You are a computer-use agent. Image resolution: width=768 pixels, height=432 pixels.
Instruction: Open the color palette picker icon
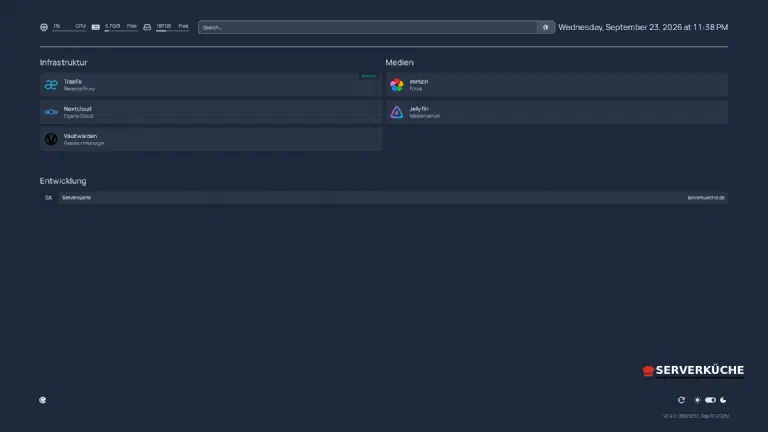(43, 400)
